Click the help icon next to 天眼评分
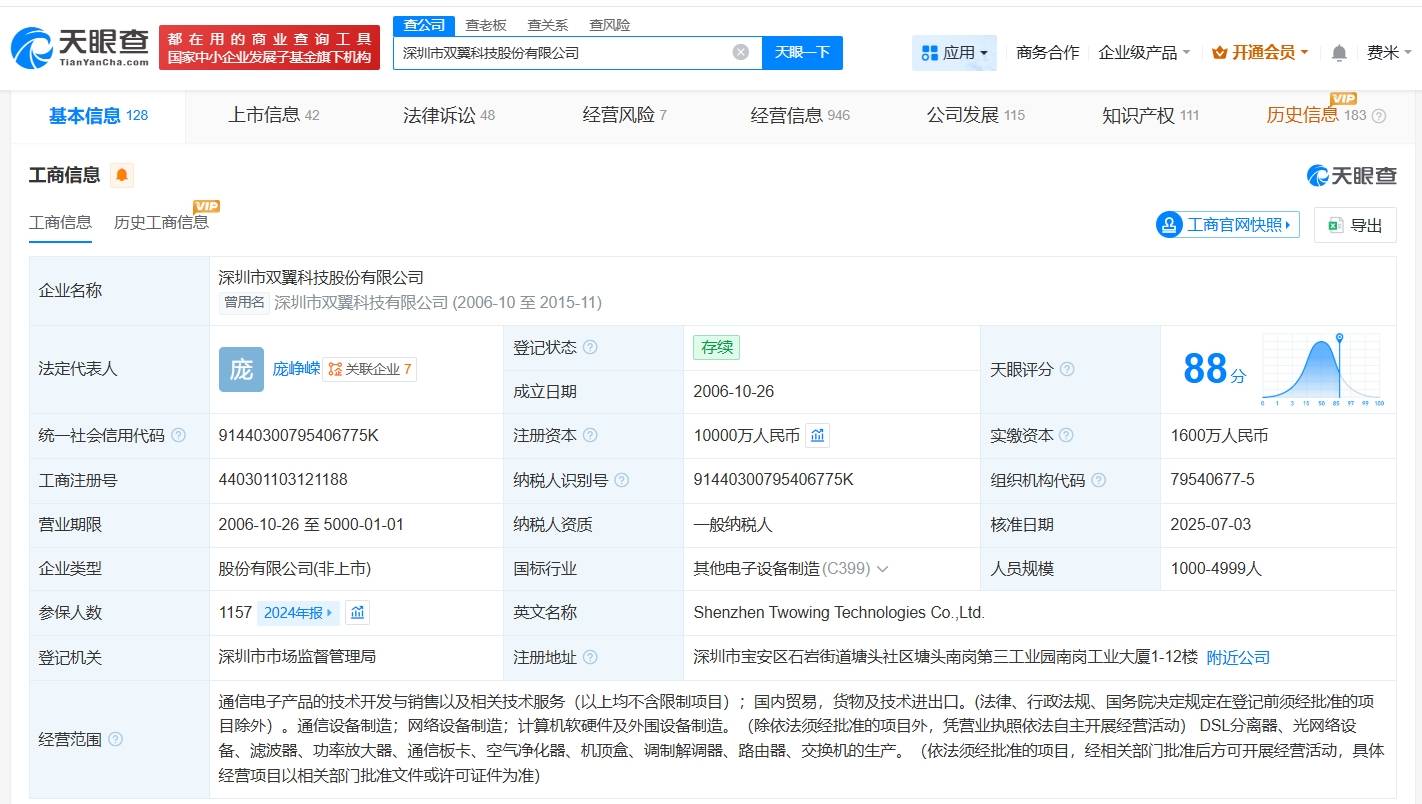1422x804 pixels. tap(1066, 369)
